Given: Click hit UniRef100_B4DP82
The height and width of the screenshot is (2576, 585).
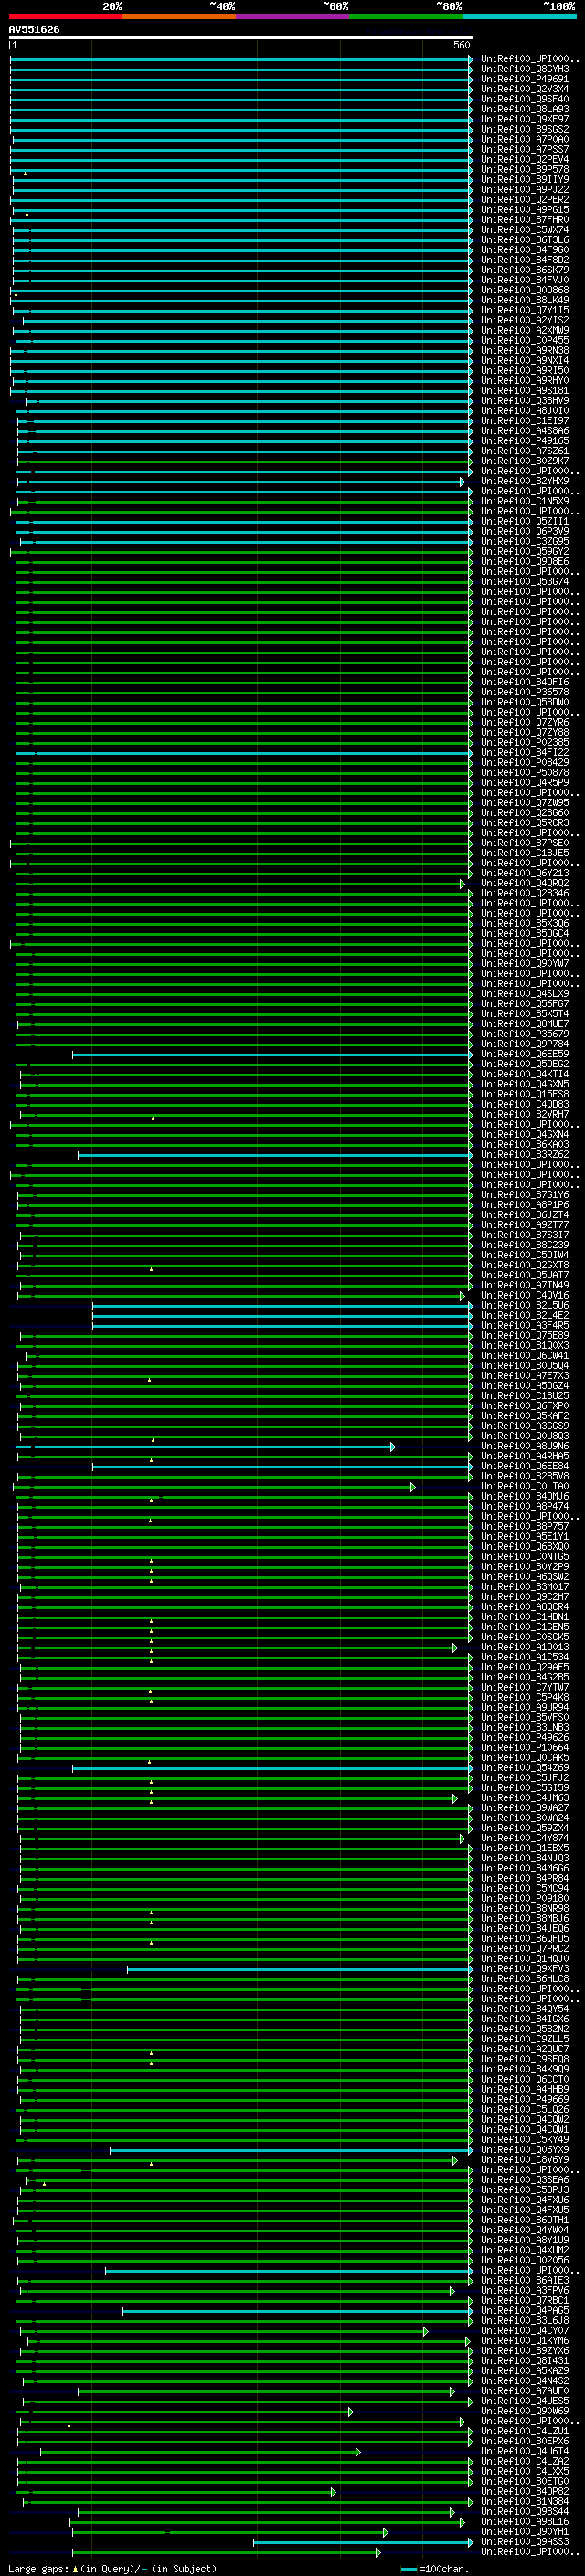Looking at the screenshot, I should pyautogui.click(x=525, y=2491).
